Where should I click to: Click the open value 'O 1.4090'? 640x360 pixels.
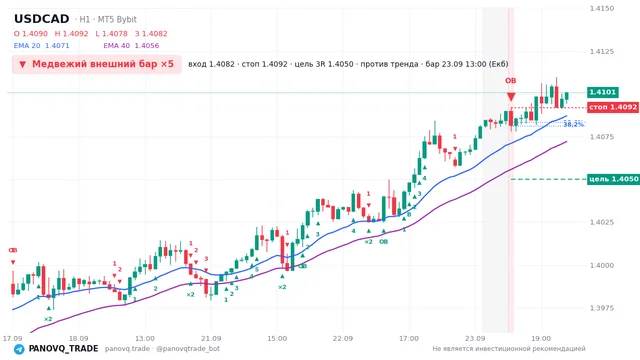[x=31, y=34]
